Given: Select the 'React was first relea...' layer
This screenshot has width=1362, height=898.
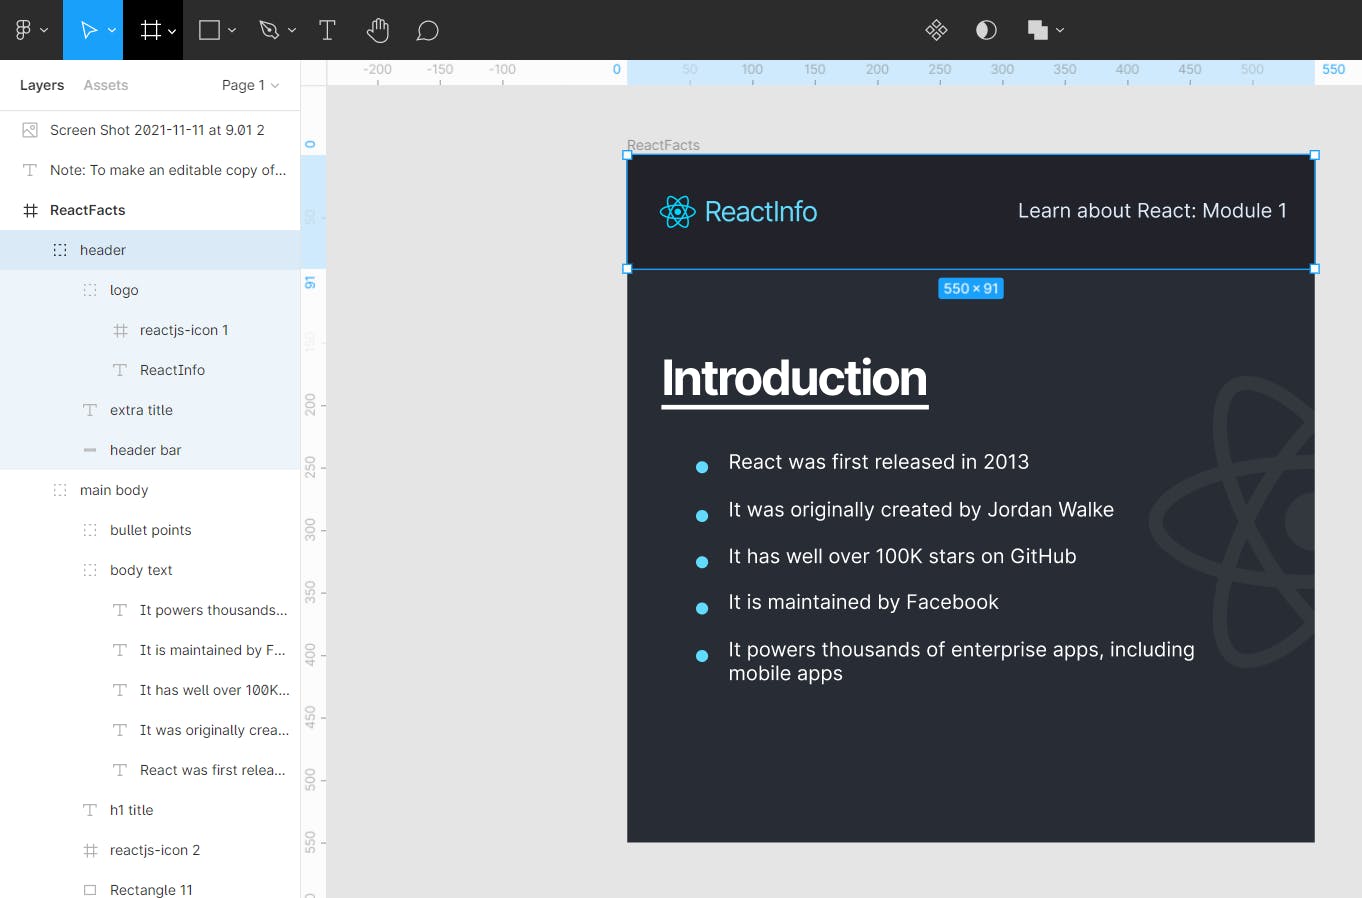Looking at the screenshot, I should pyautogui.click(x=150, y=770).
